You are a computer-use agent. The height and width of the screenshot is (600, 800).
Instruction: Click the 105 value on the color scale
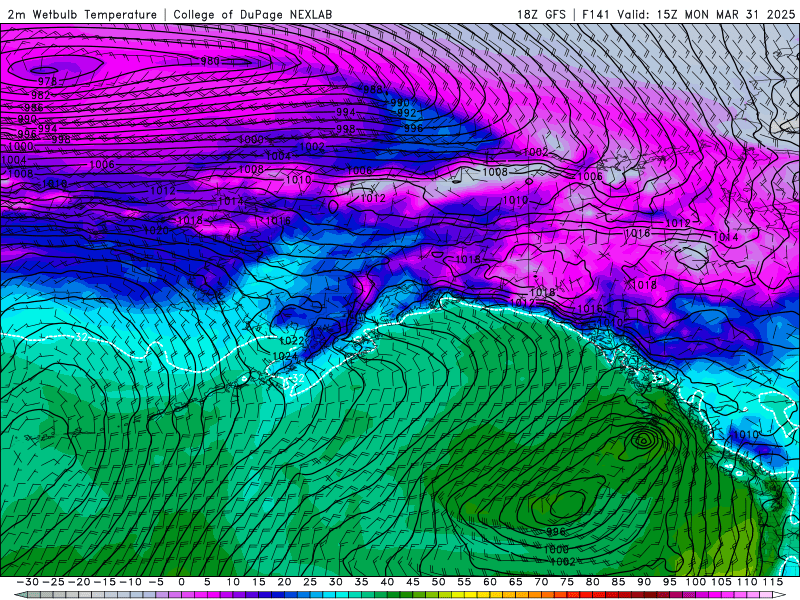(x=721, y=582)
